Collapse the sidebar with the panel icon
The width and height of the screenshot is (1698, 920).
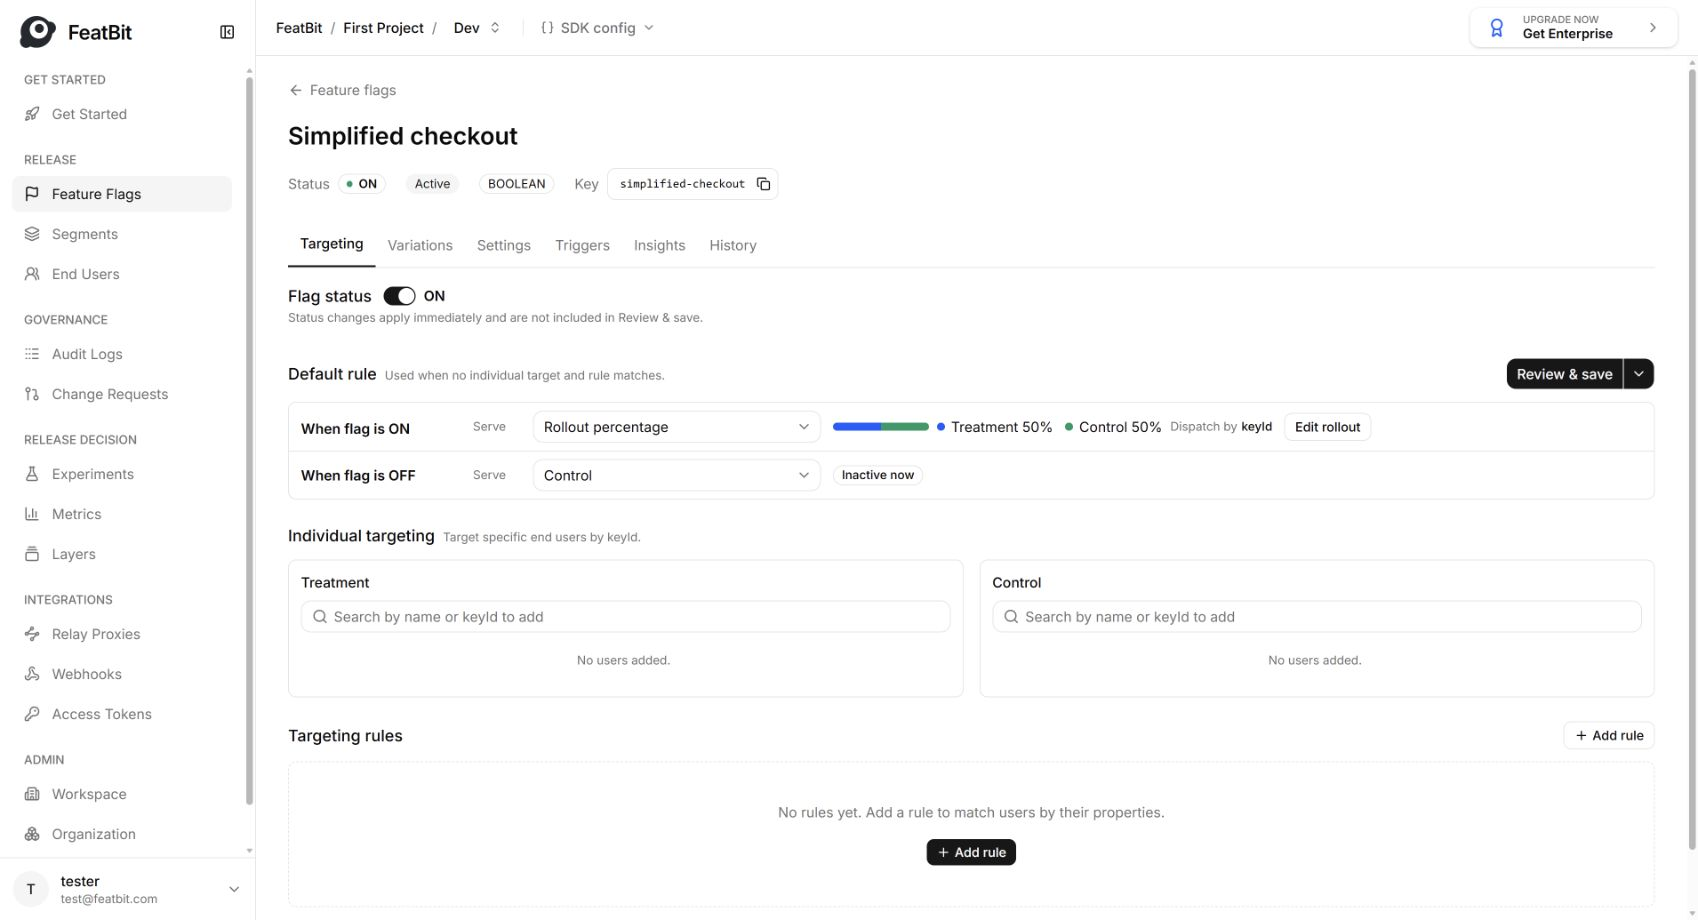(227, 32)
